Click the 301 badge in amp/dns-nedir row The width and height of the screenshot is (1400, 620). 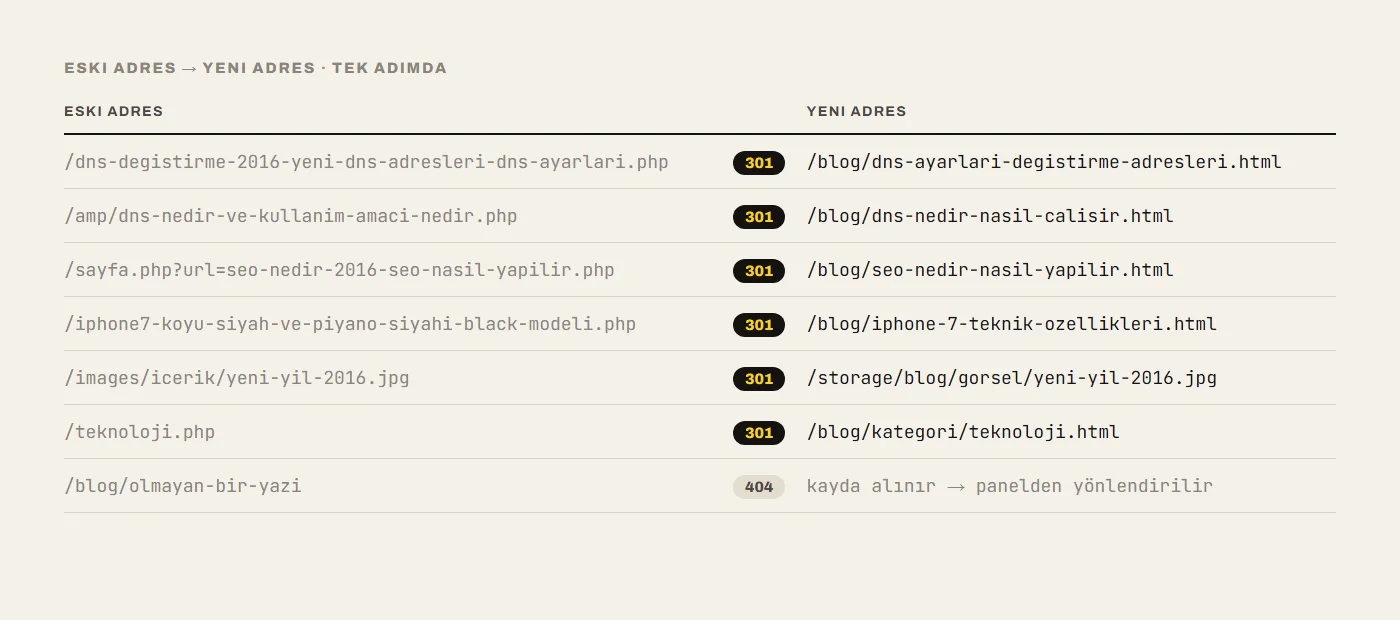click(759, 217)
